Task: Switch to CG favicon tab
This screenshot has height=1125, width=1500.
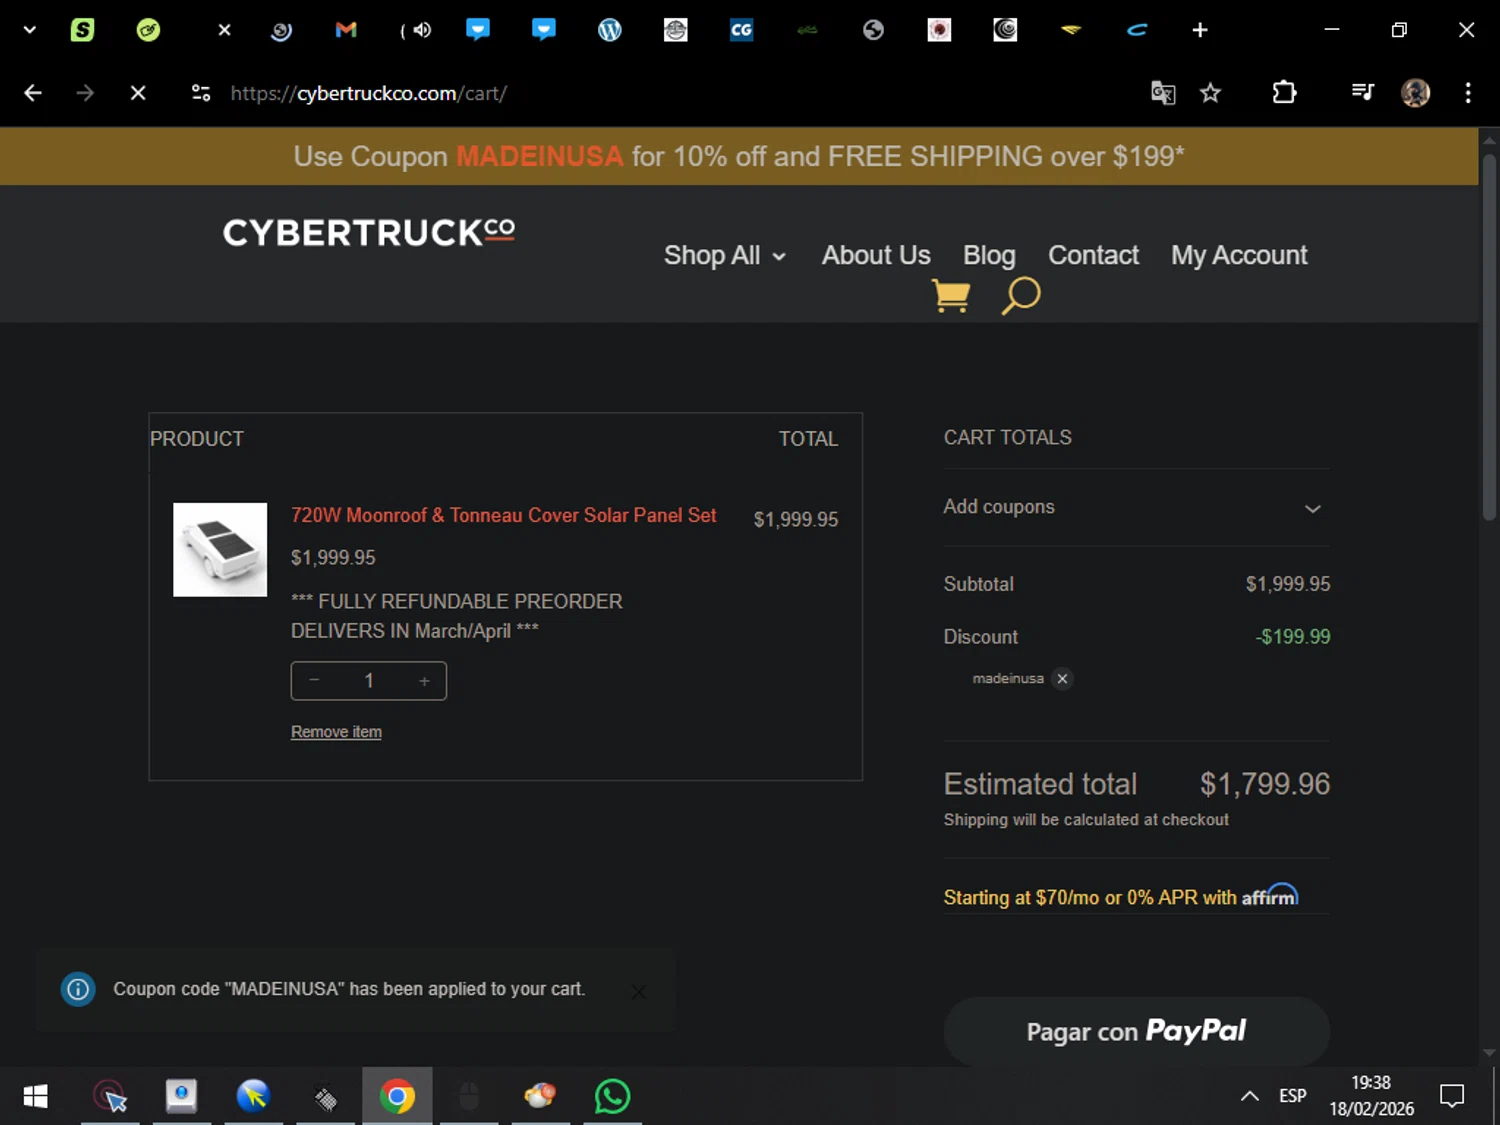Action: point(741,30)
